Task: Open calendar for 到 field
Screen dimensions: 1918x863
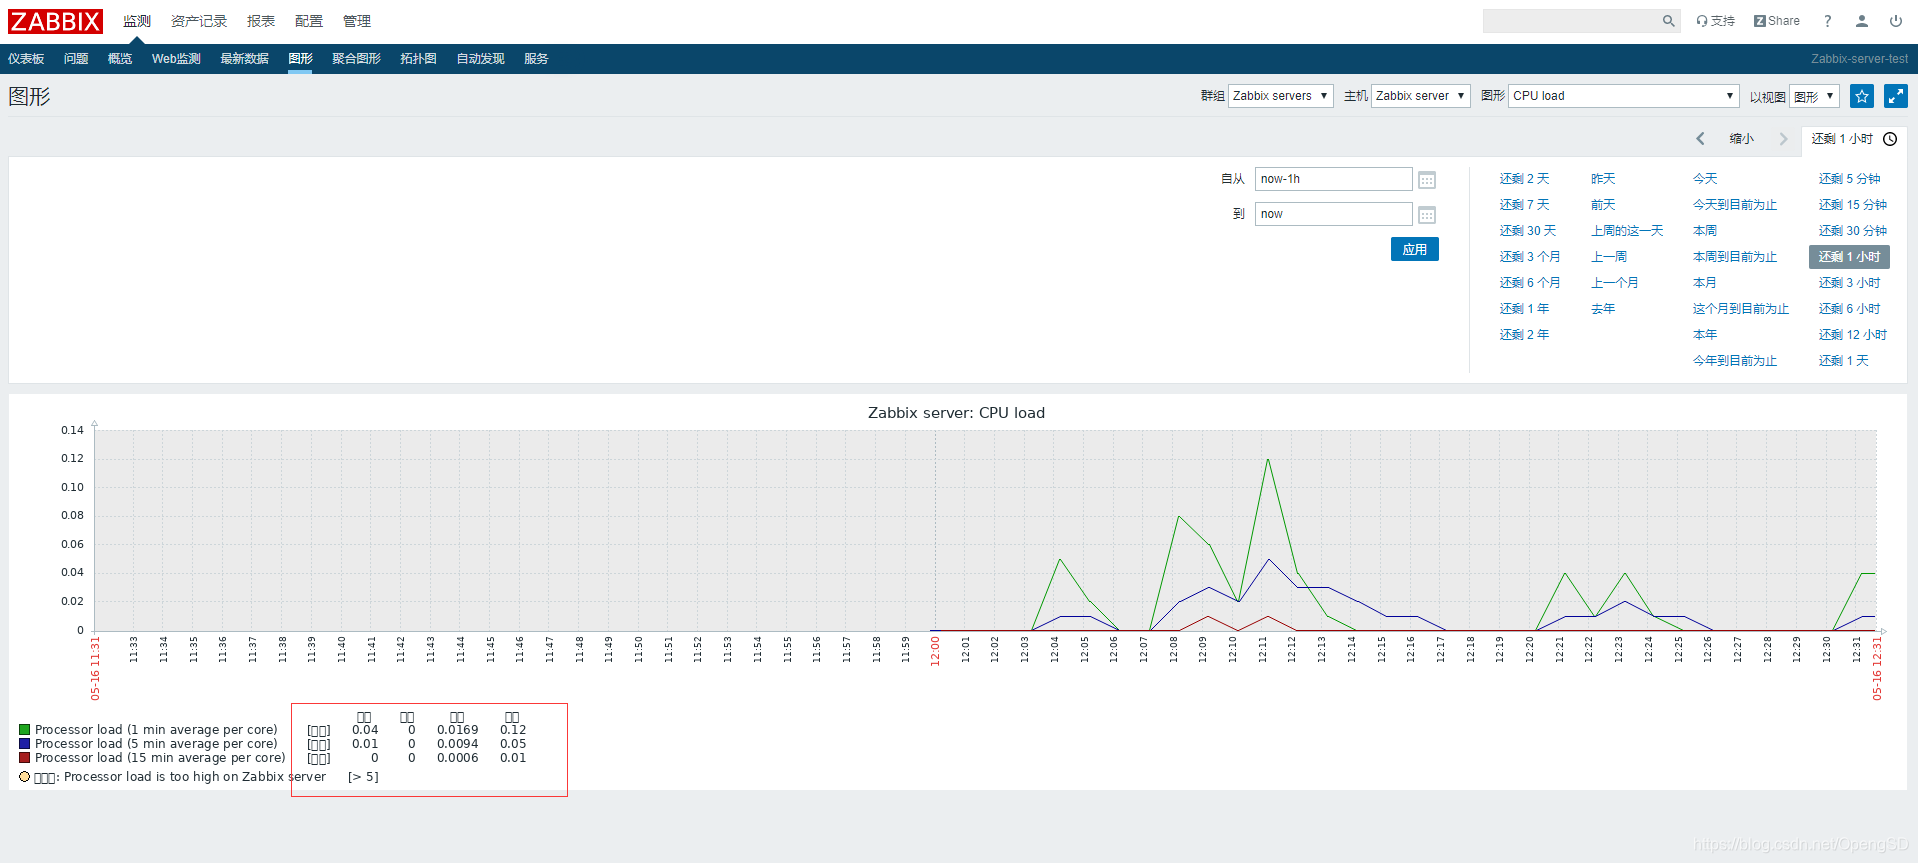Action: 1427,215
